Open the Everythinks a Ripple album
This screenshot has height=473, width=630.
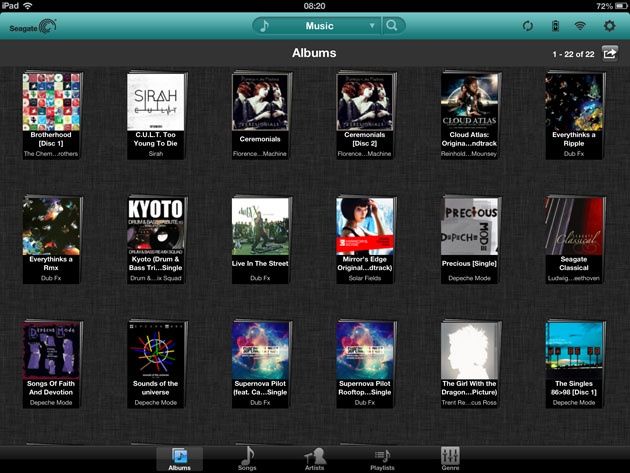point(574,116)
